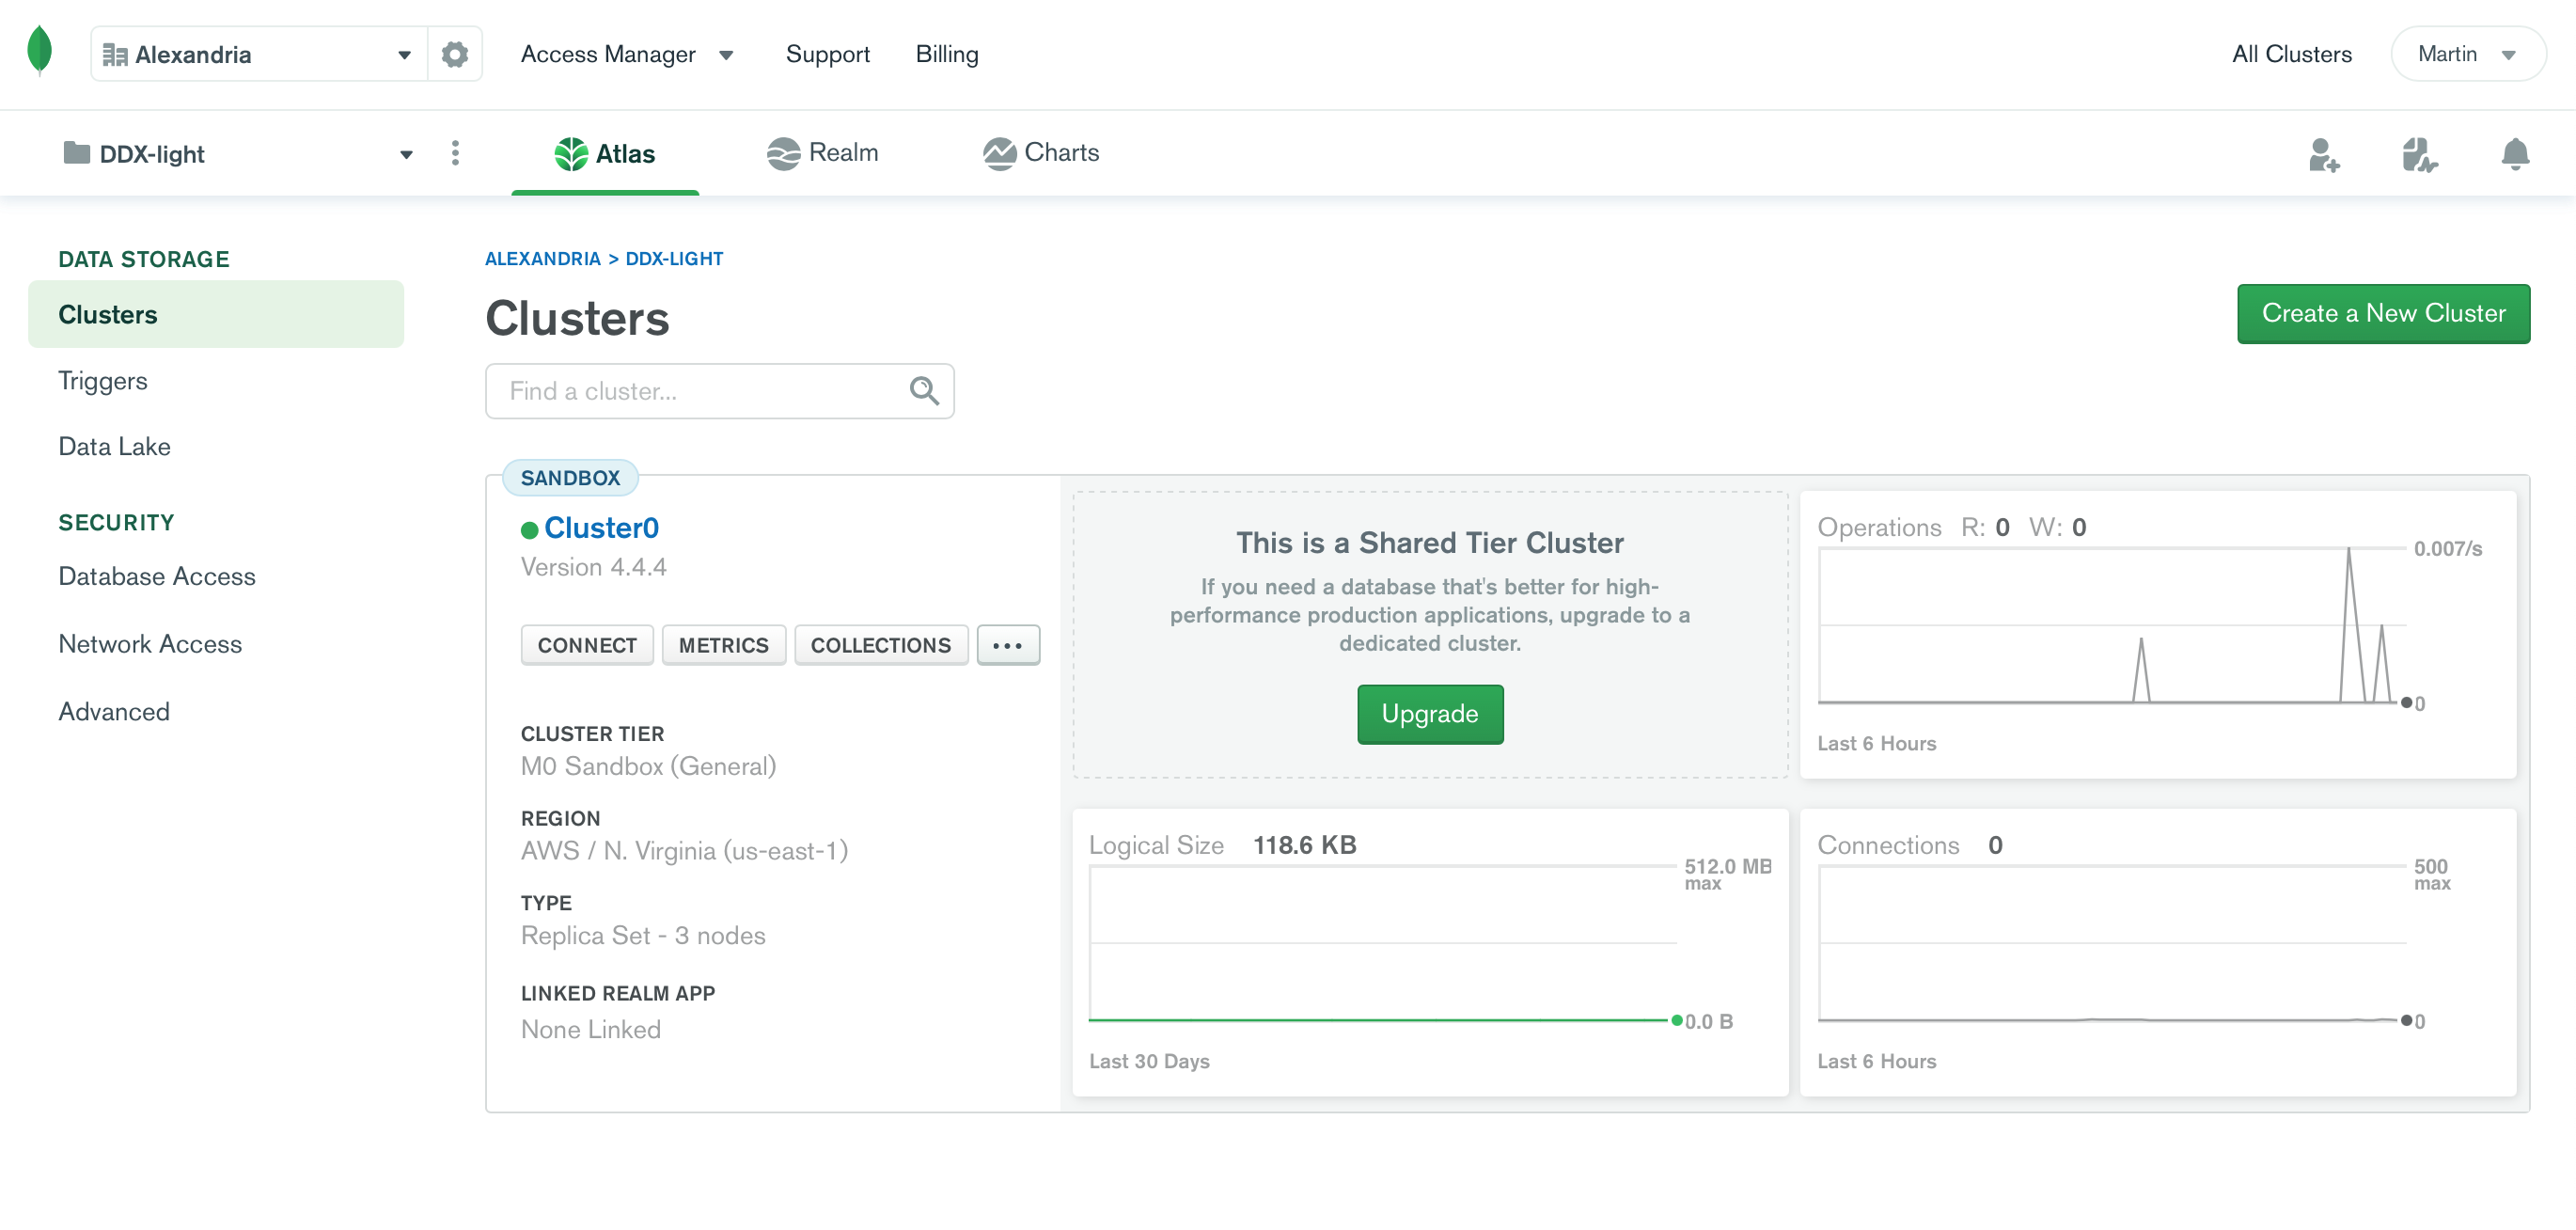Open Triggers in the sidebar
The image size is (2576, 1230).
[x=102, y=380]
